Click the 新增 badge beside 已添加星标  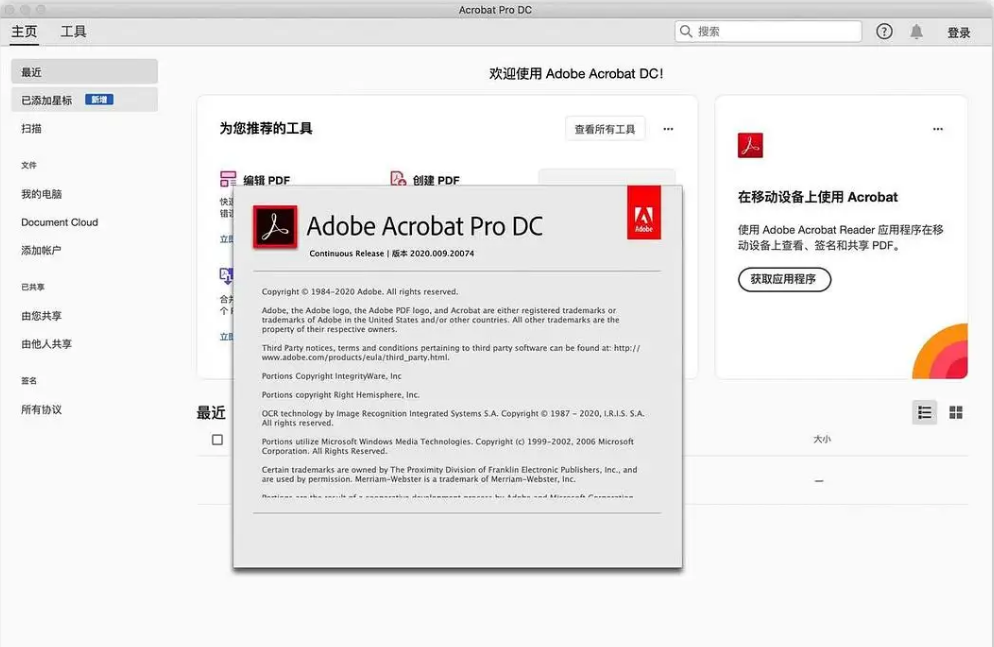tap(100, 99)
